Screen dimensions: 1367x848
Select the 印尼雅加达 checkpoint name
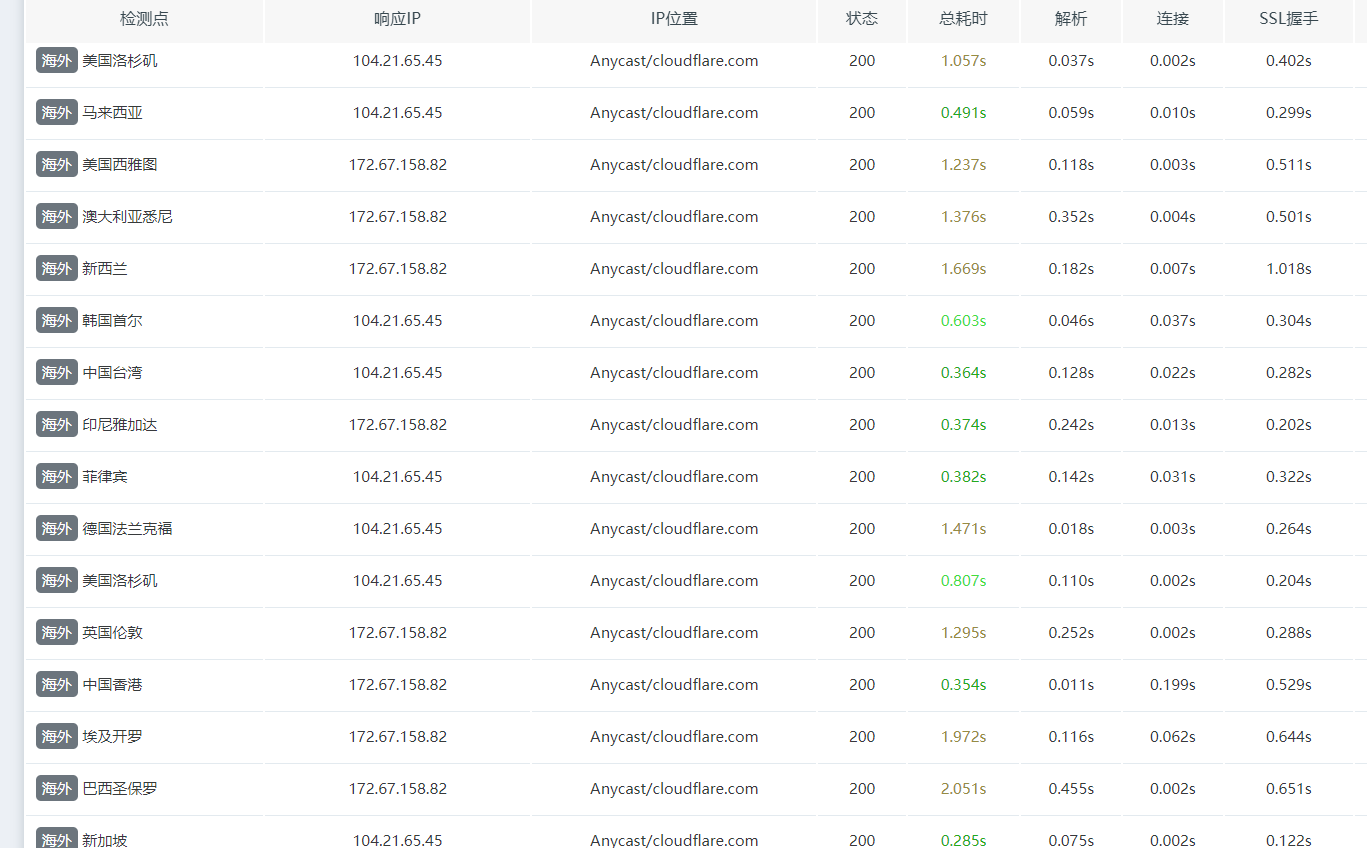coord(120,425)
